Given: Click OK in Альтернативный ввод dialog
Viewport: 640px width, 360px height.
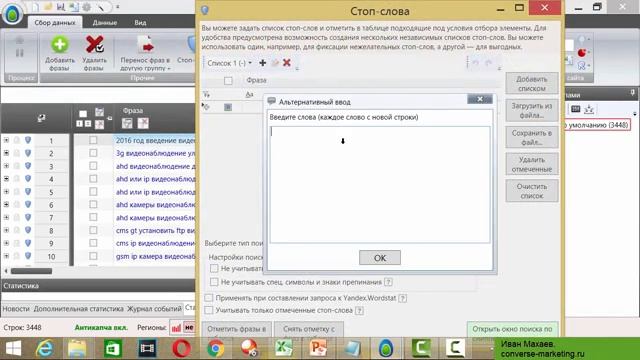Looking at the screenshot, I should tap(380, 258).
